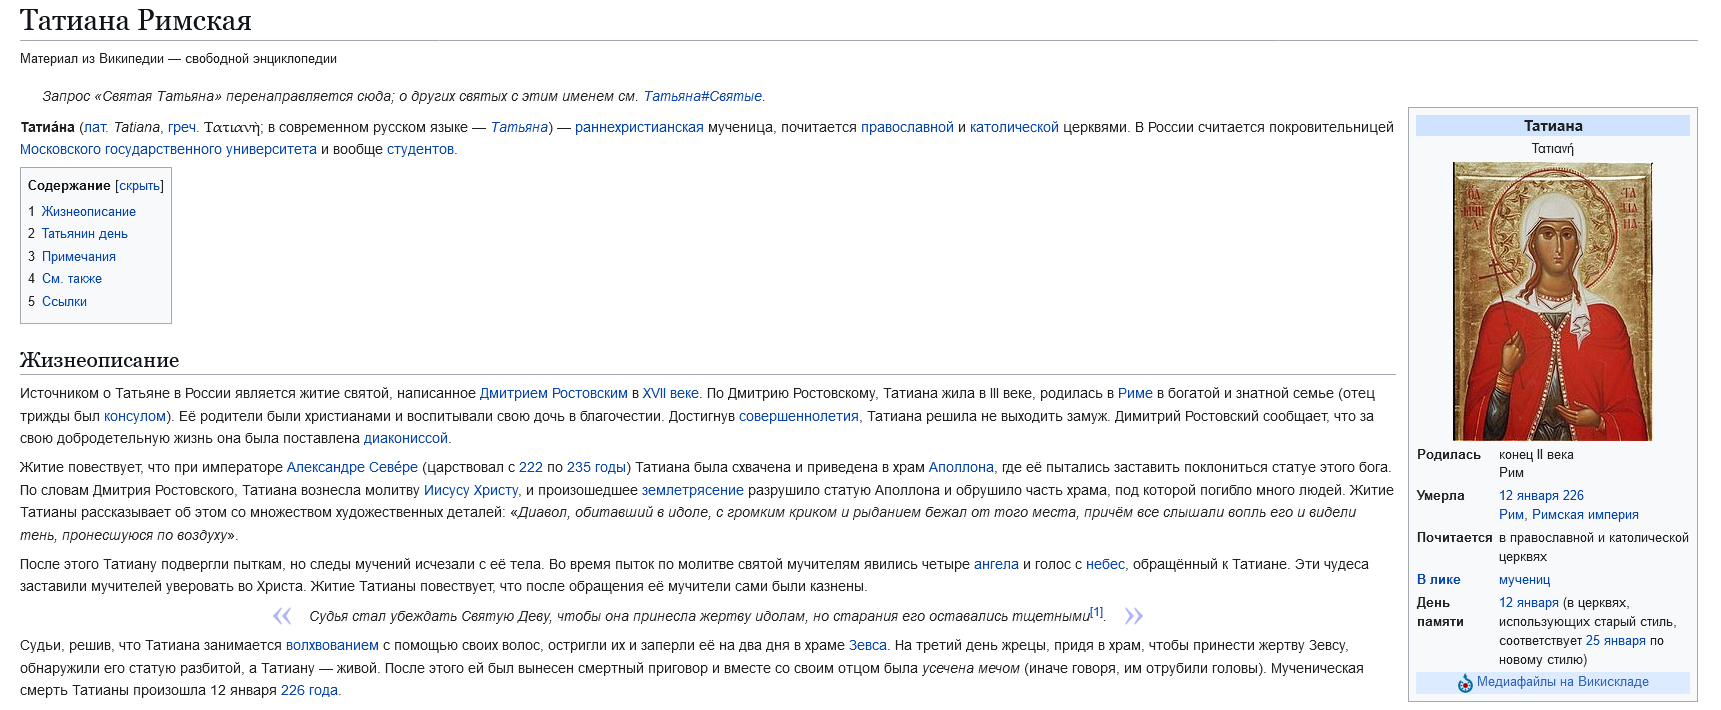Open «12 января» link in День памяти row
This screenshot has height=710, width=1721.
tap(1529, 603)
